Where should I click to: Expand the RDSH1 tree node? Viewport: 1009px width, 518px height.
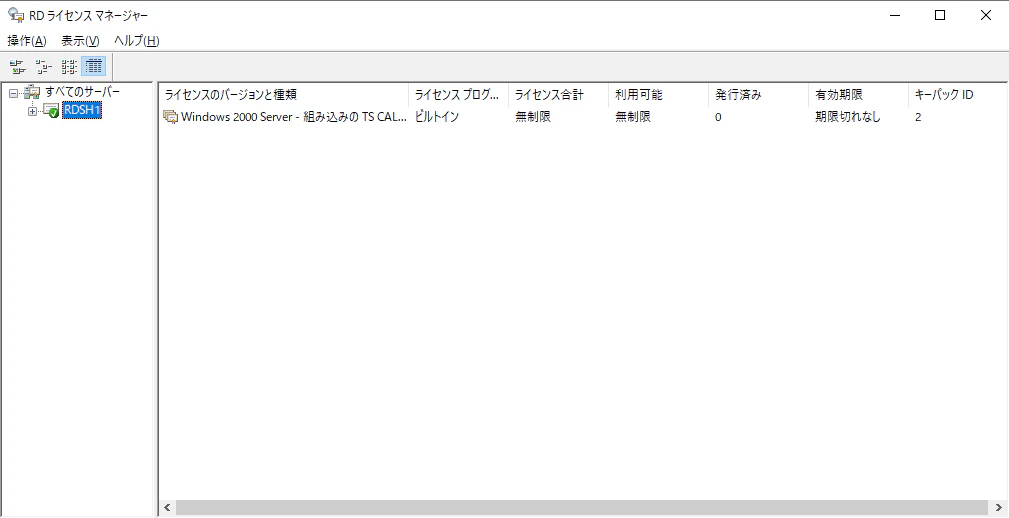pyautogui.click(x=33, y=112)
